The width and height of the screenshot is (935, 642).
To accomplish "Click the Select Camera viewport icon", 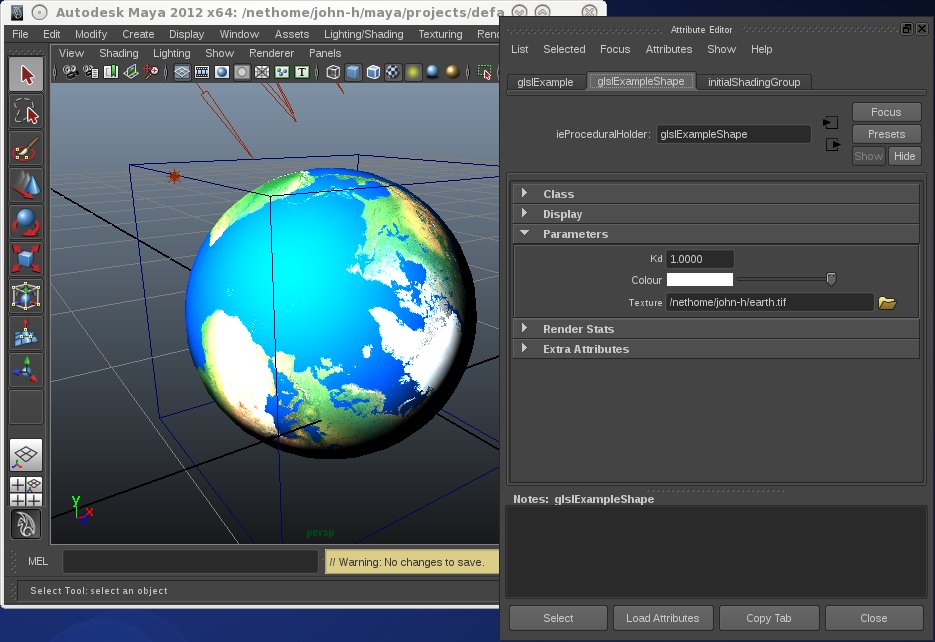I will pyautogui.click(x=71, y=72).
